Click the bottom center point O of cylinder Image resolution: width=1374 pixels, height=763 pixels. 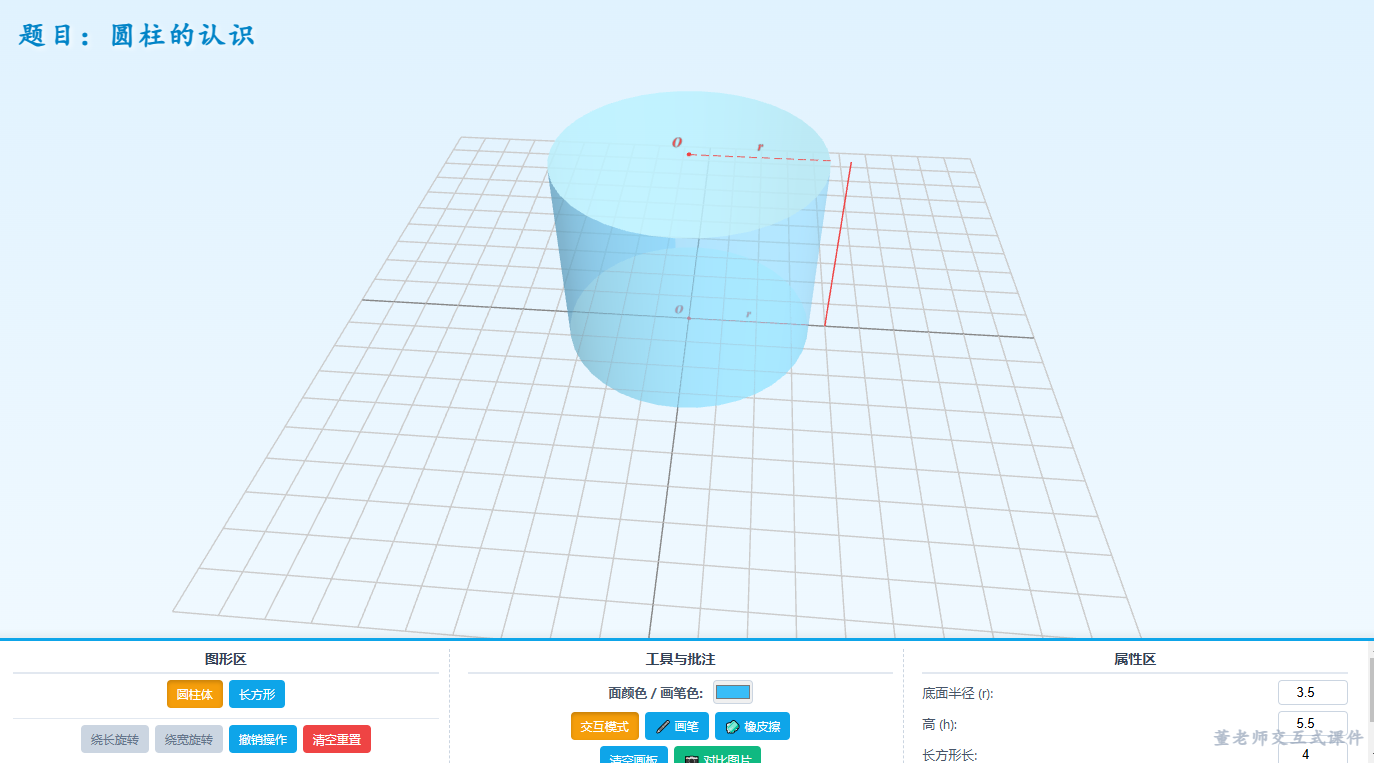(689, 318)
